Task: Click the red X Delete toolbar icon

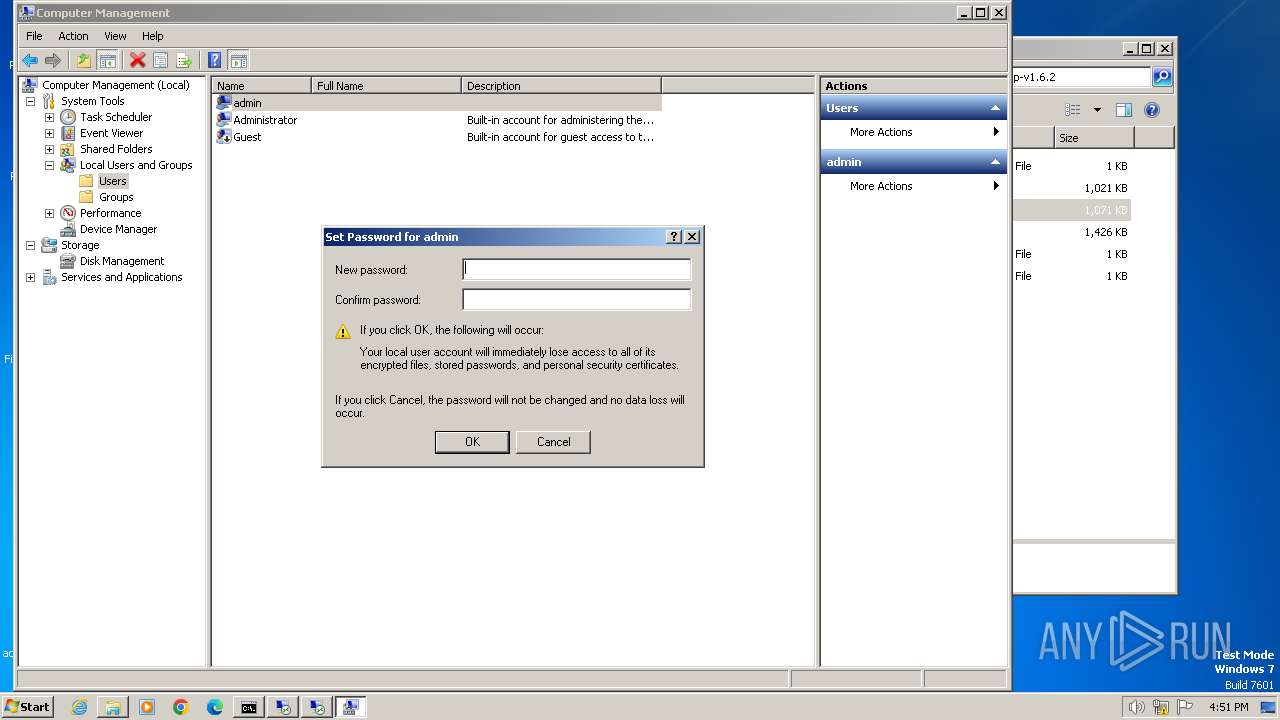Action: tap(138, 60)
